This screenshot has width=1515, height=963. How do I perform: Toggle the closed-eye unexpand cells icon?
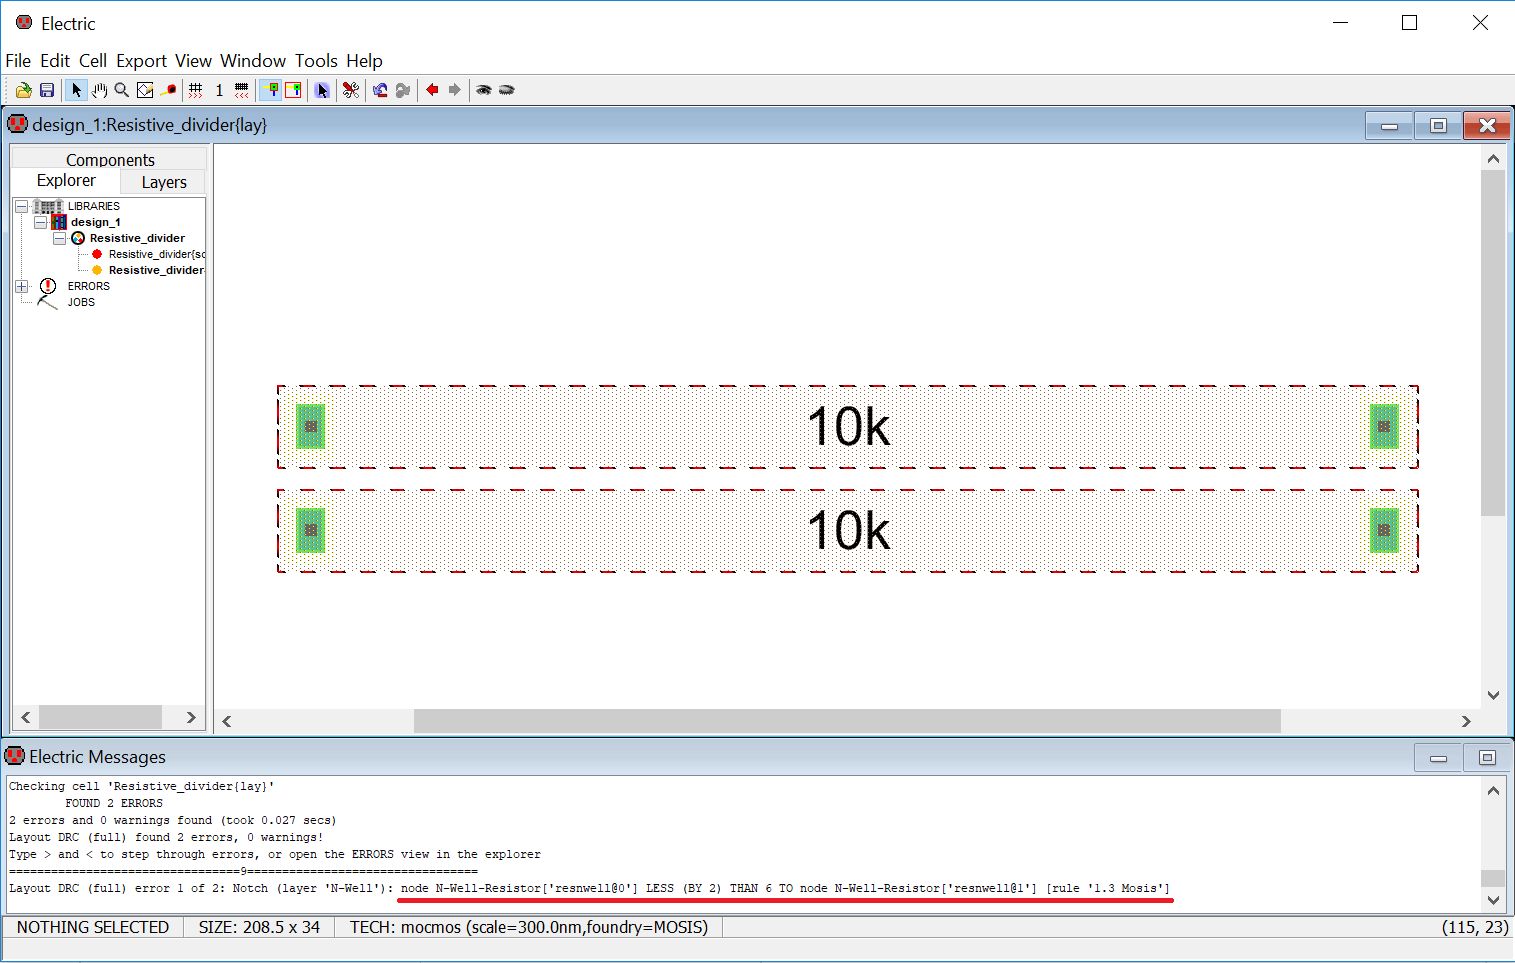(507, 90)
